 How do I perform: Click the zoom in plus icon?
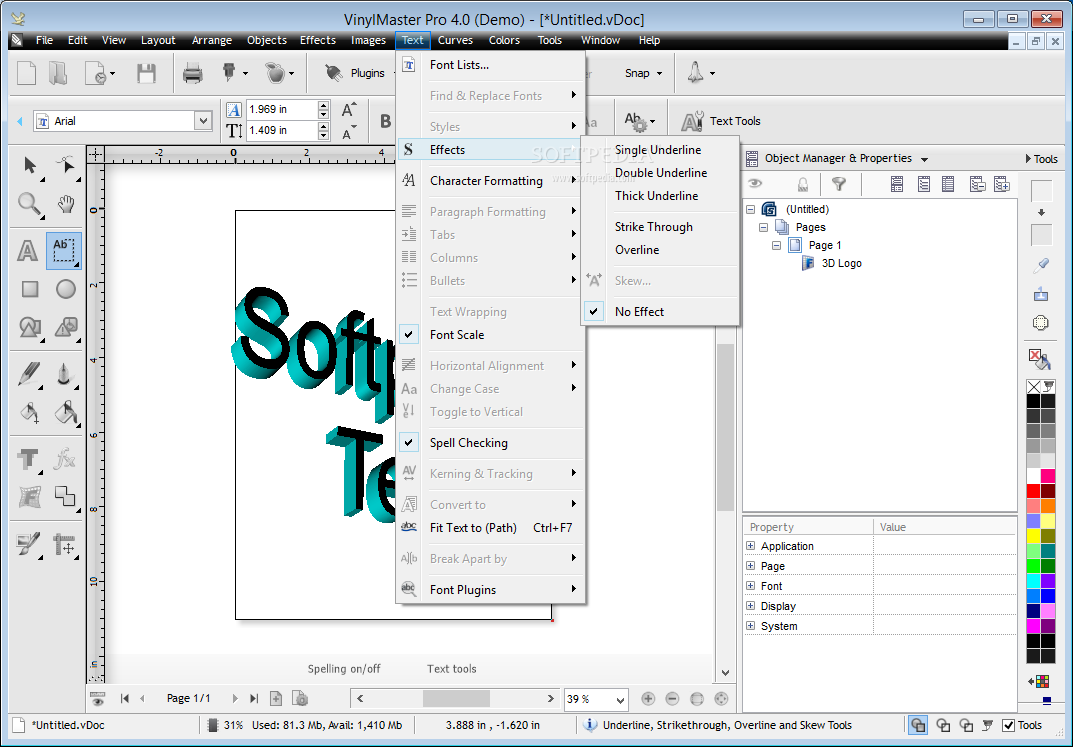[648, 698]
